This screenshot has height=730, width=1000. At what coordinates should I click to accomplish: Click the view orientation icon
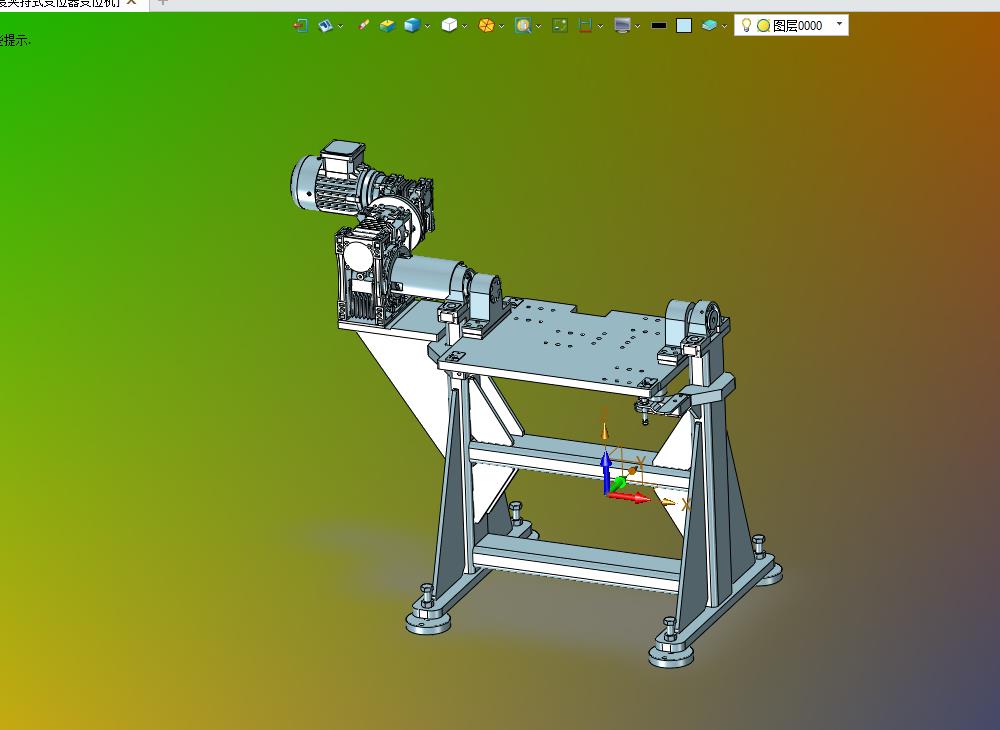(x=326, y=26)
